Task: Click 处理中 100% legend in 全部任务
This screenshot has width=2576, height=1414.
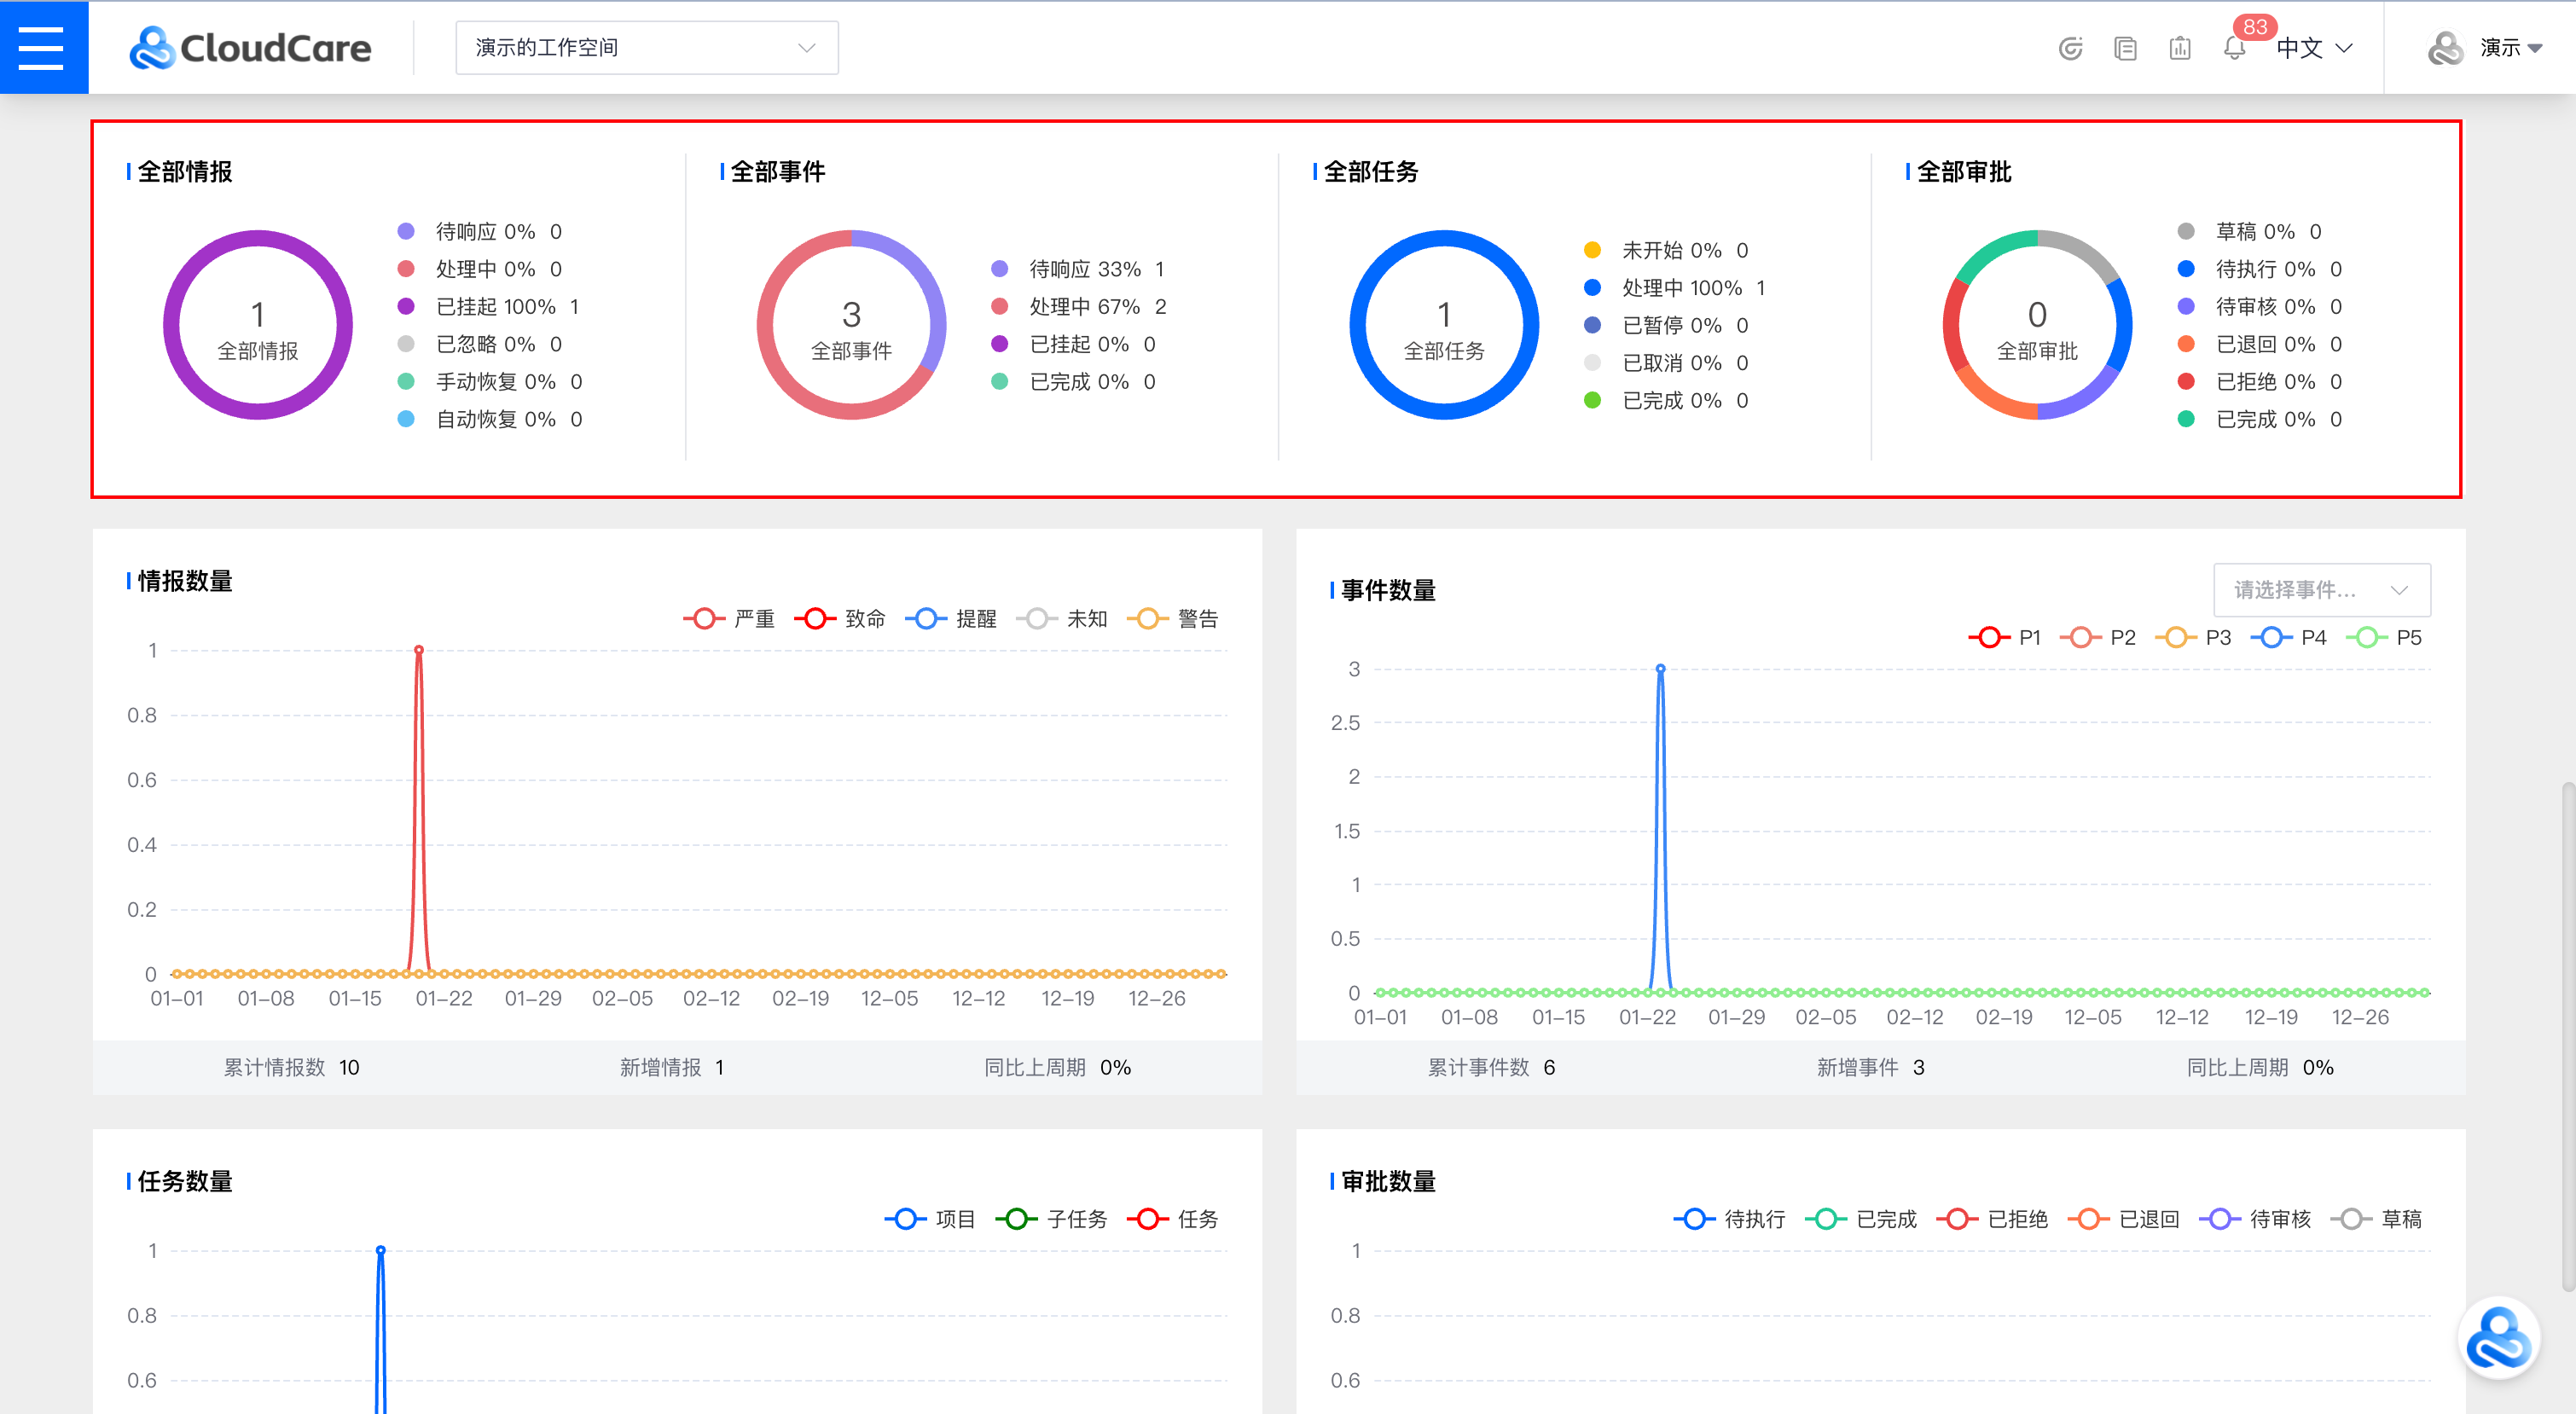Action: (1675, 288)
